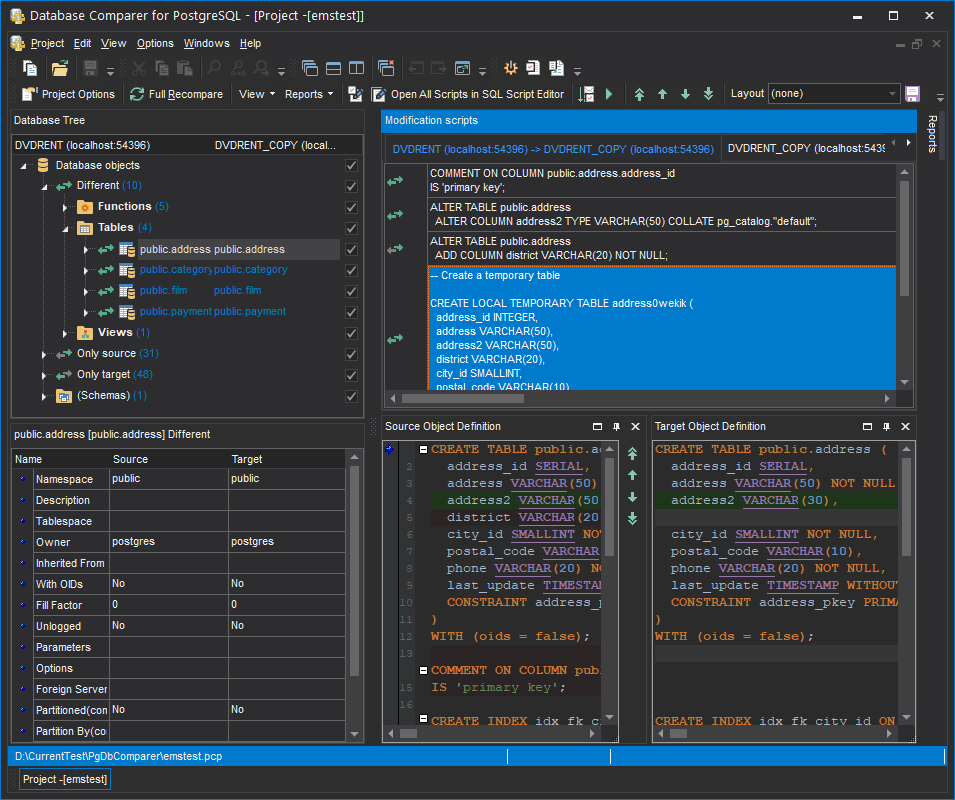Expand the Only source (31) node
The image size is (955, 800).
(44, 354)
